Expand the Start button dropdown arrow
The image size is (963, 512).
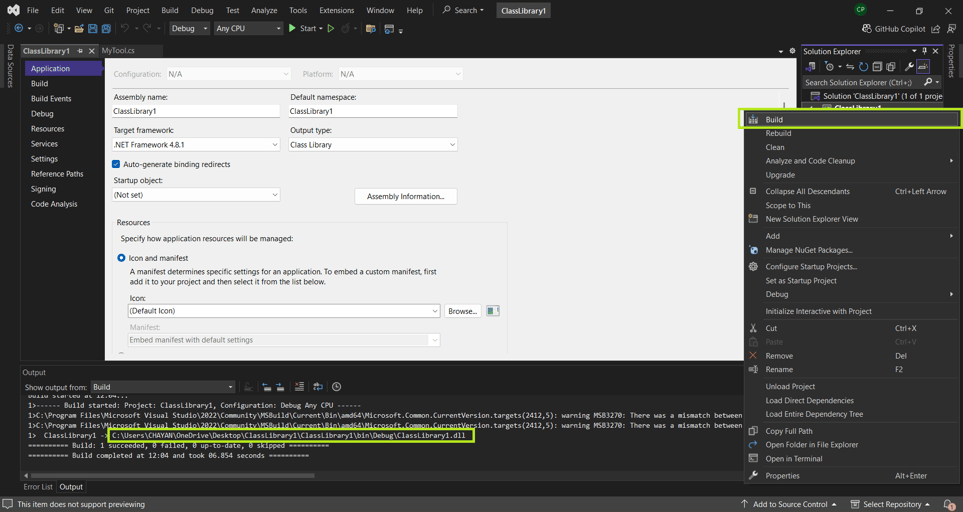[321, 28]
